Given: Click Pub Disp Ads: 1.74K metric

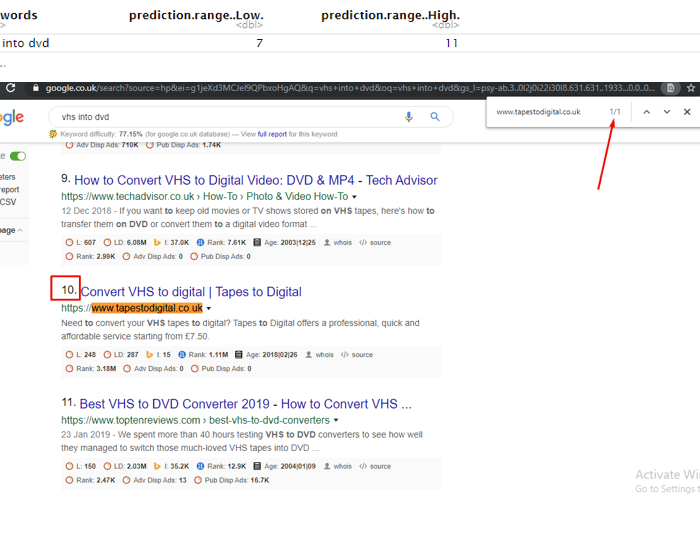Looking at the screenshot, I should (x=183, y=145).
